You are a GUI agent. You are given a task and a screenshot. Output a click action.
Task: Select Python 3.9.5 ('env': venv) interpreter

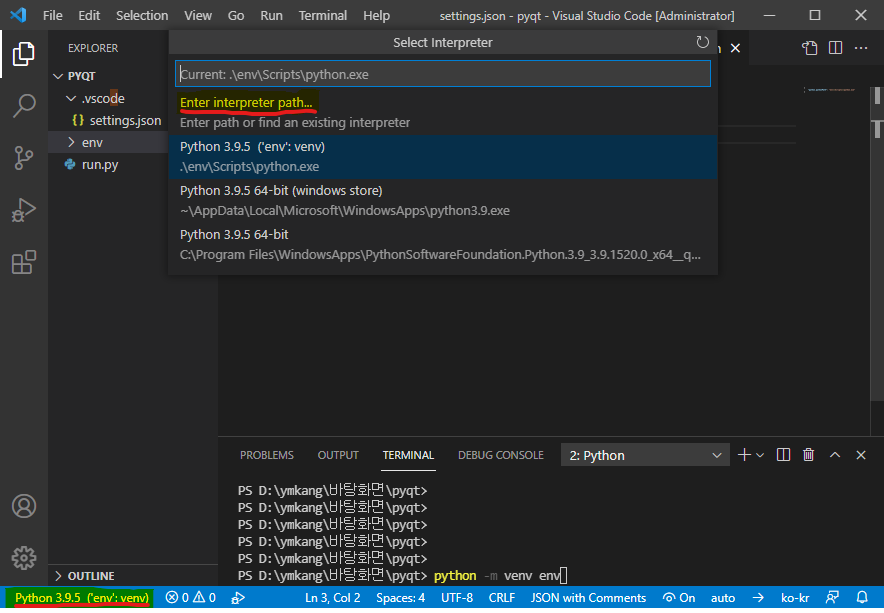coord(443,156)
